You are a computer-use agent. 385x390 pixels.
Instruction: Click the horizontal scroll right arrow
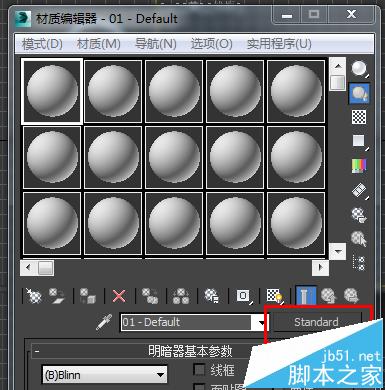(320, 267)
